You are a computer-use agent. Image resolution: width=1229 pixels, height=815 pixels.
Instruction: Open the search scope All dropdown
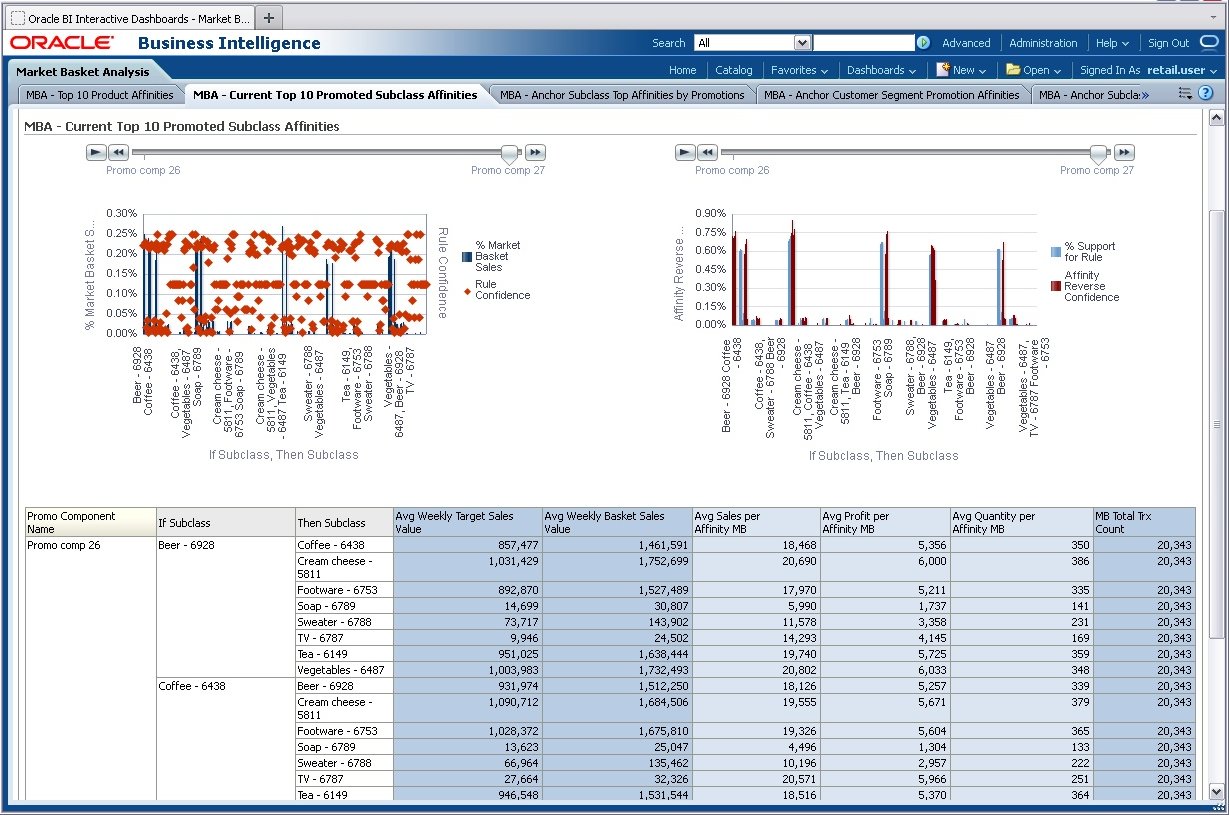(801, 43)
